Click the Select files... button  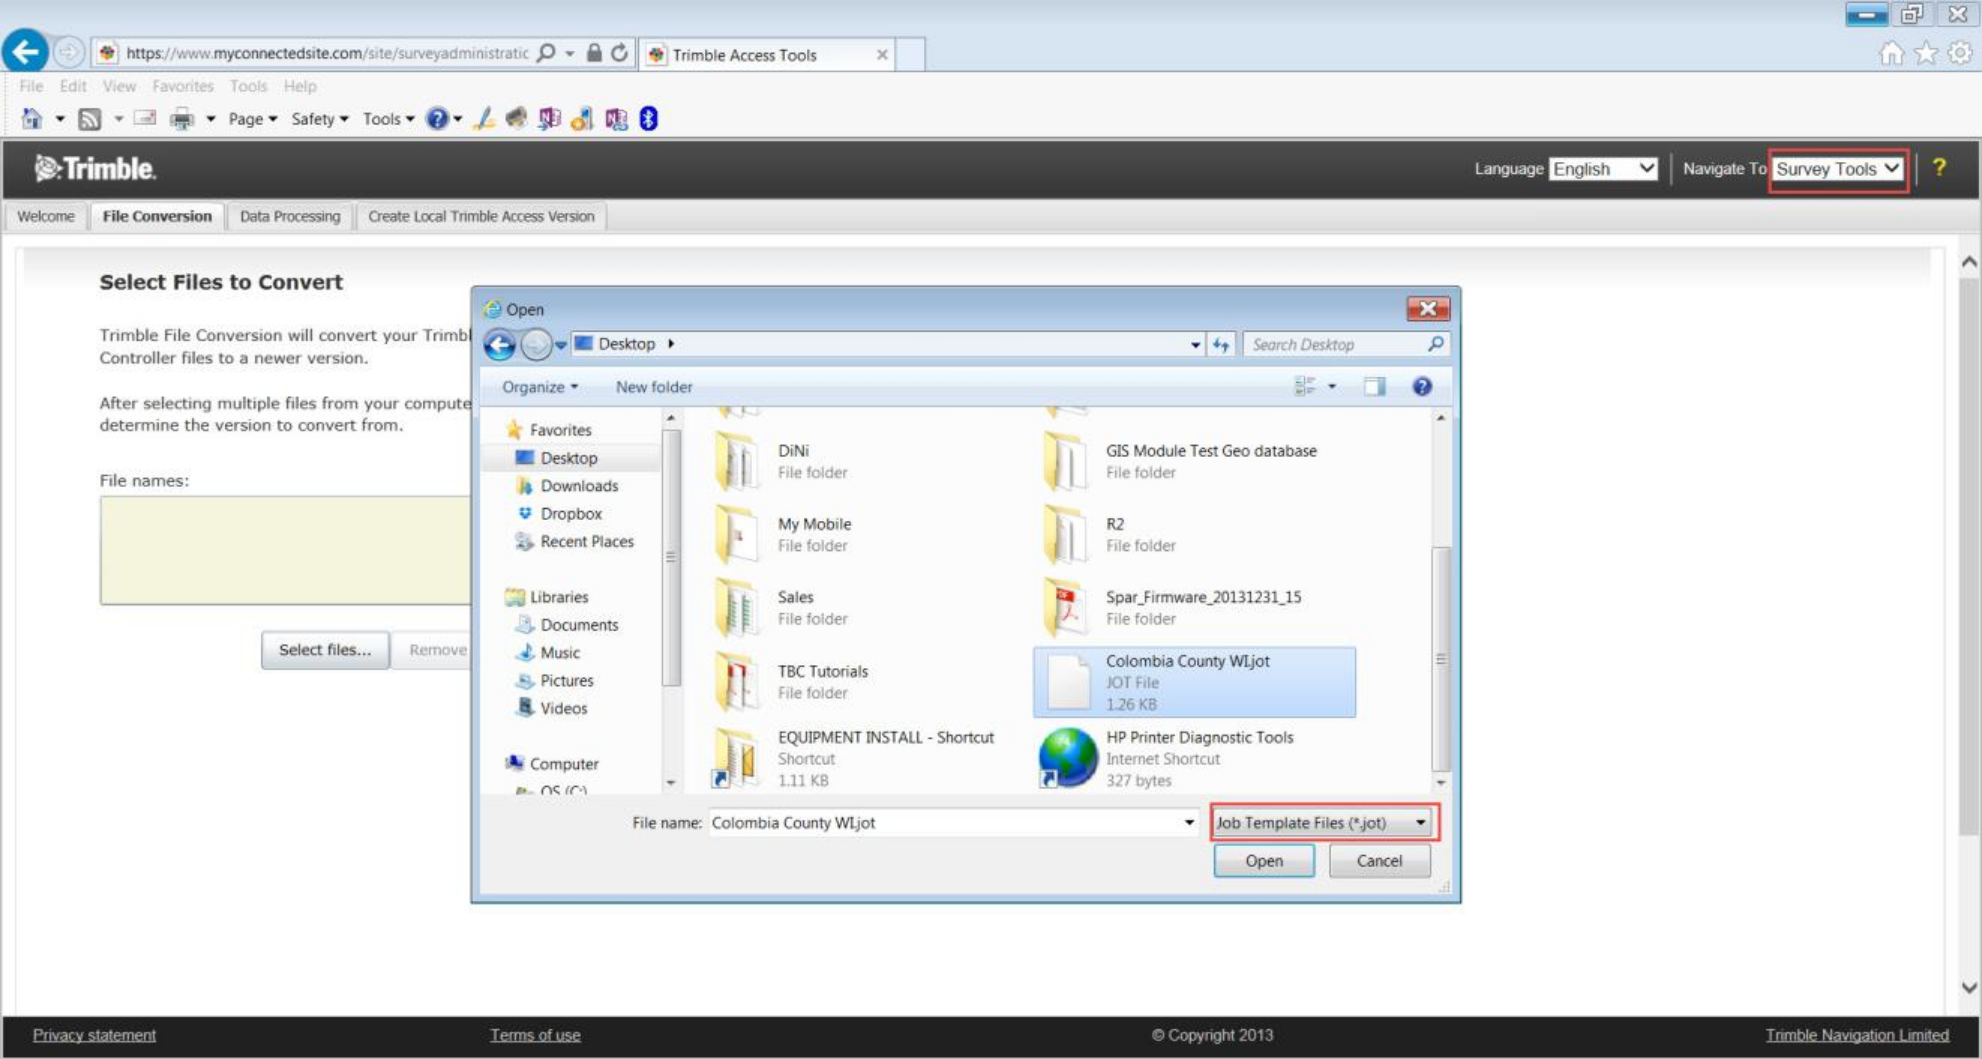pyautogui.click(x=325, y=650)
